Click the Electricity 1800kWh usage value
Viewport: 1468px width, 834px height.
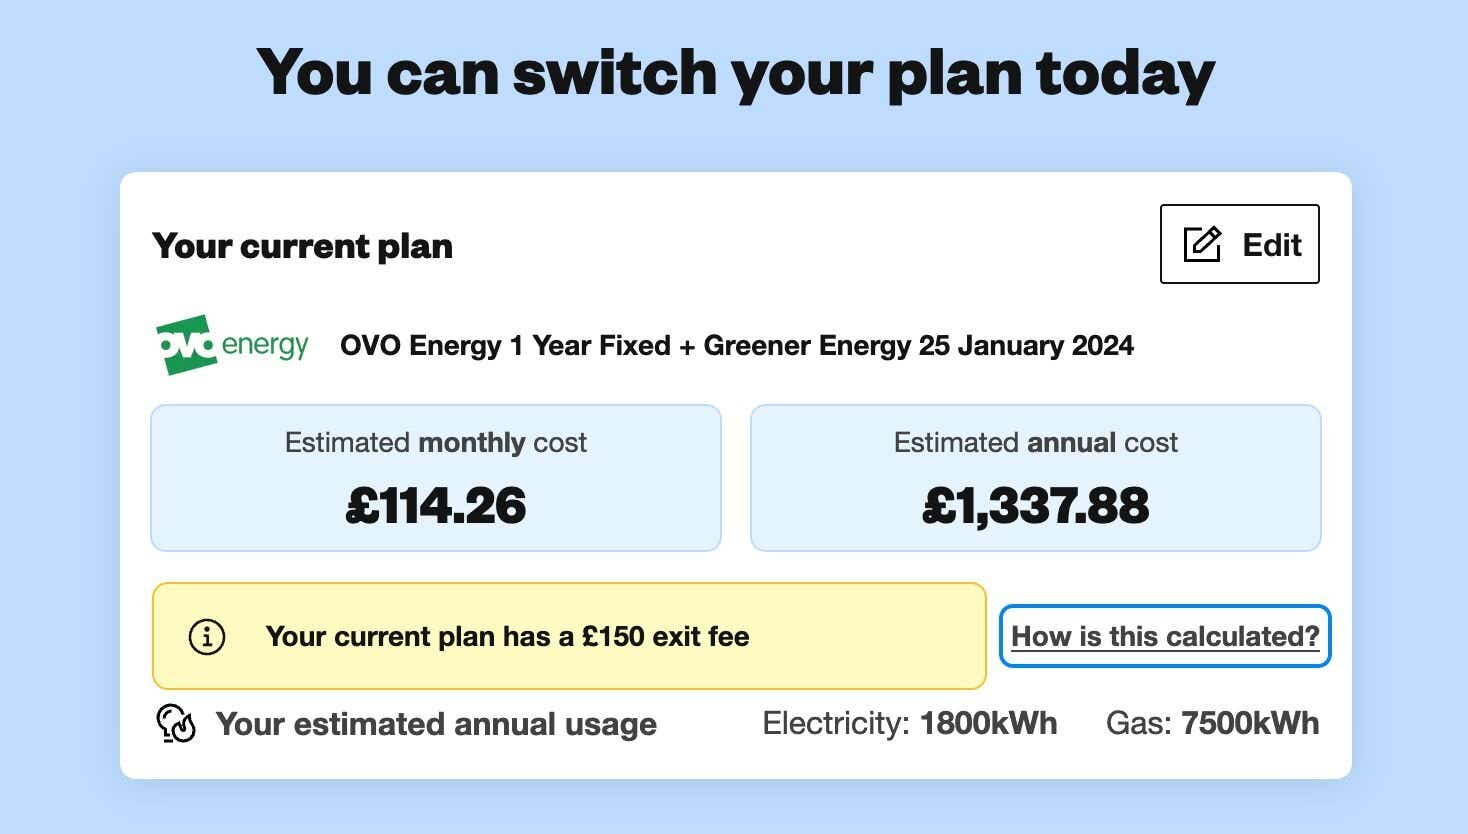[x=910, y=723]
